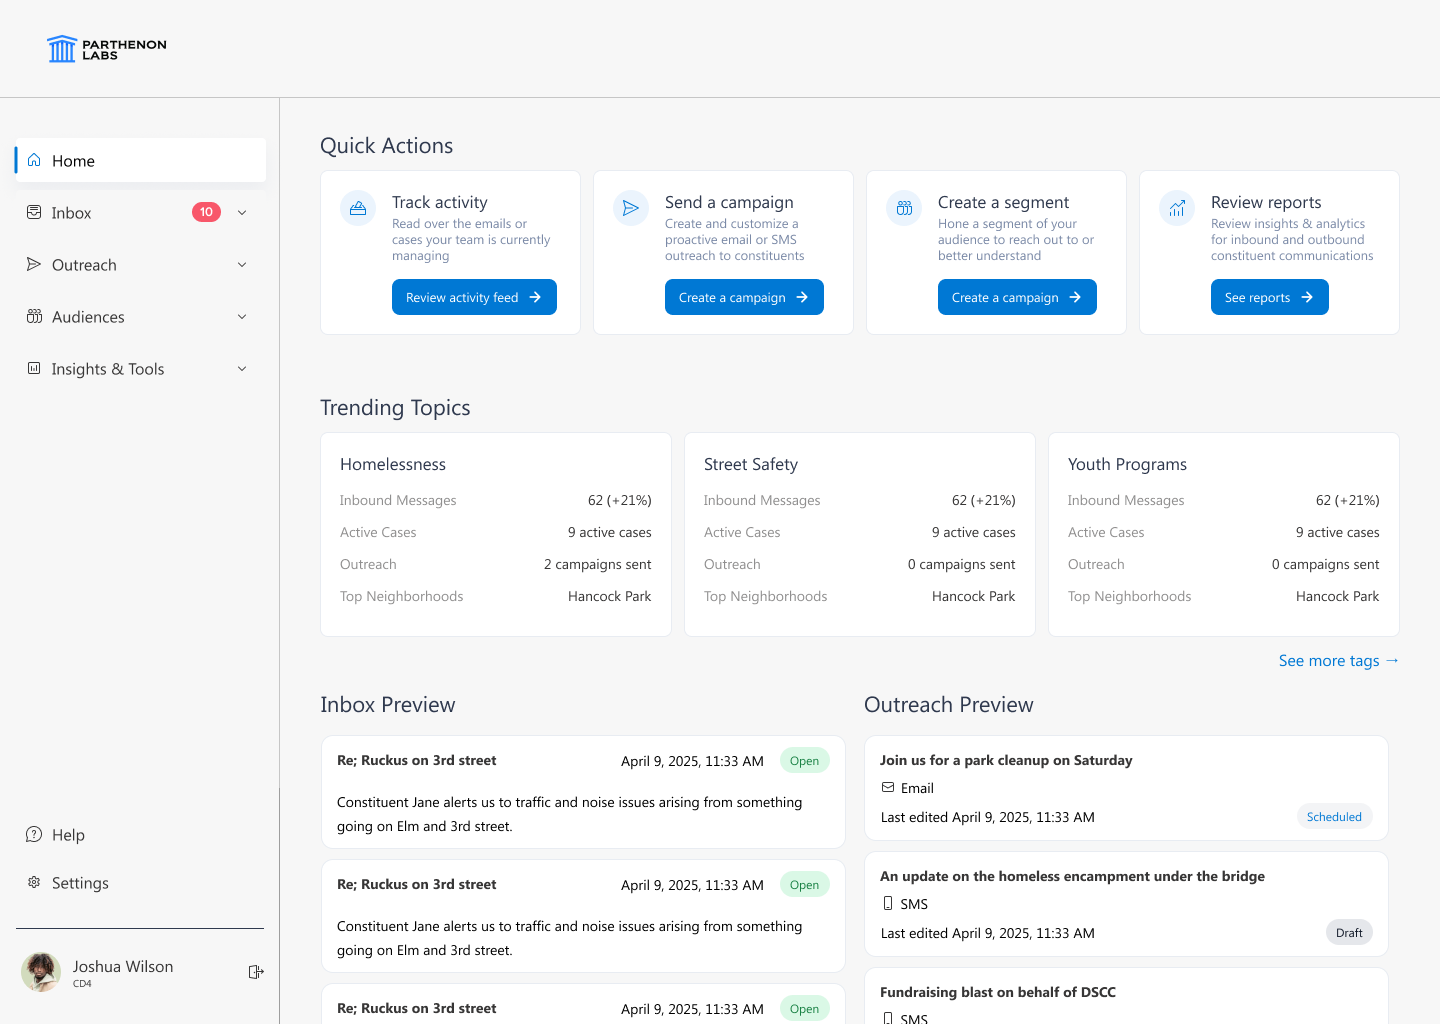This screenshot has height=1024, width=1440.
Task: Click the Create a segment audience icon
Action: (x=904, y=208)
